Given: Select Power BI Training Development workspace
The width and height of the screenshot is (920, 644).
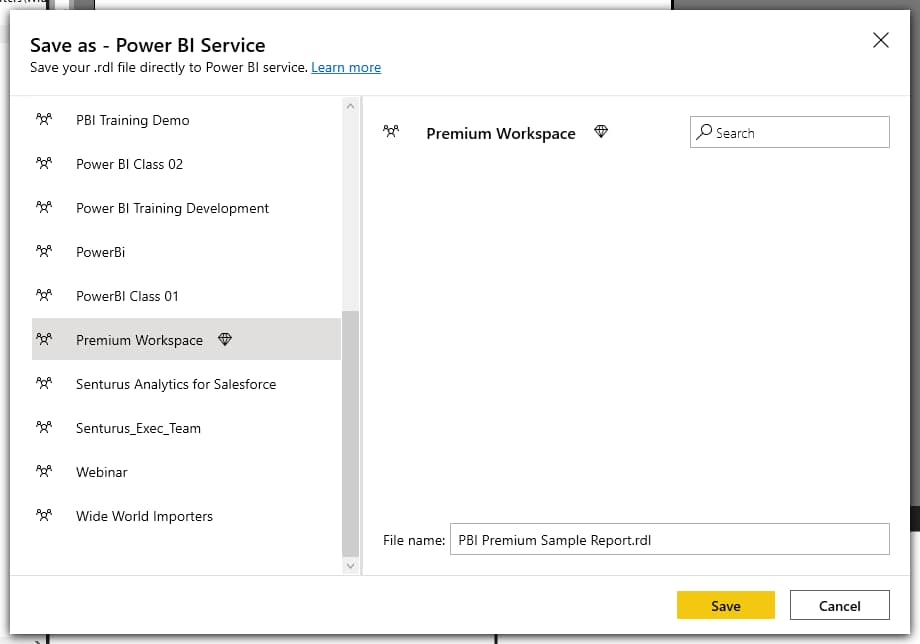Looking at the screenshot, I should 172,208.
